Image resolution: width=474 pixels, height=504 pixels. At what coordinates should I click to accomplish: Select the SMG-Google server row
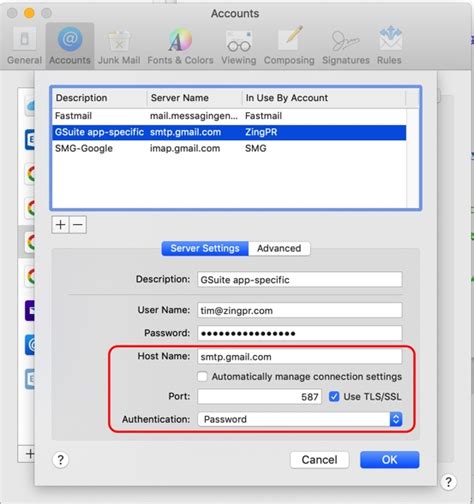coord(229,148)
